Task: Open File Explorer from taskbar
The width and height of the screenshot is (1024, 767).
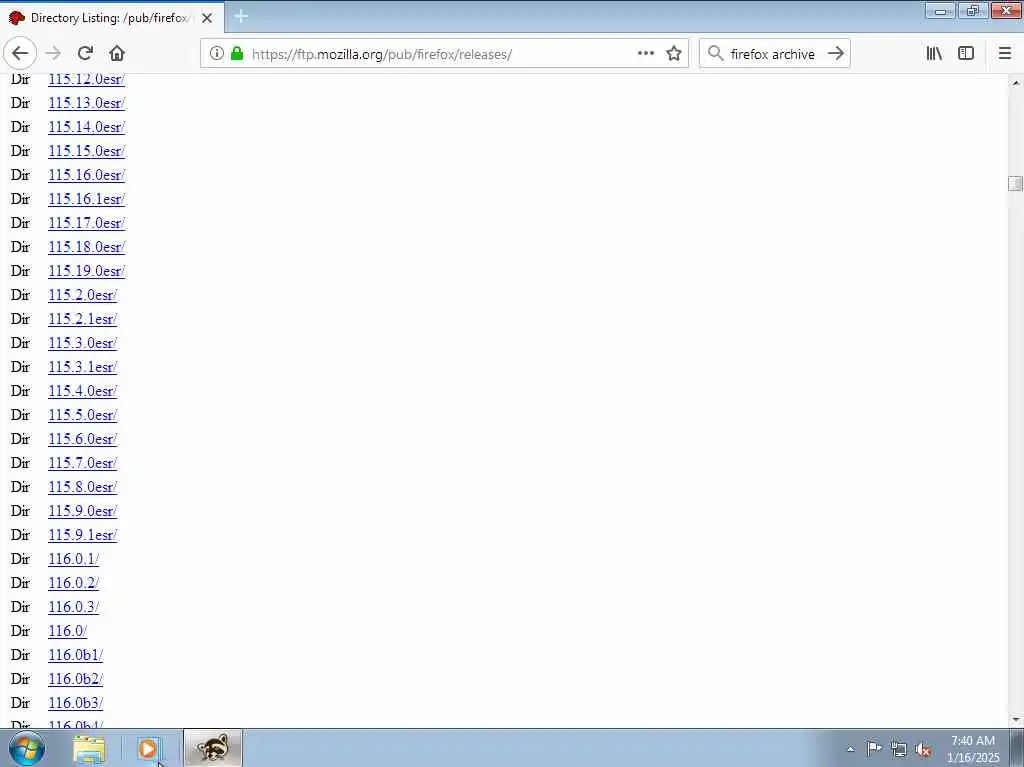Action: 89,749
